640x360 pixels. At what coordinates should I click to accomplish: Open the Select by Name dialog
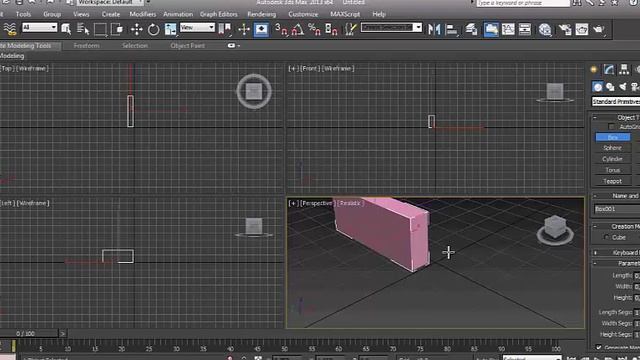83,29
